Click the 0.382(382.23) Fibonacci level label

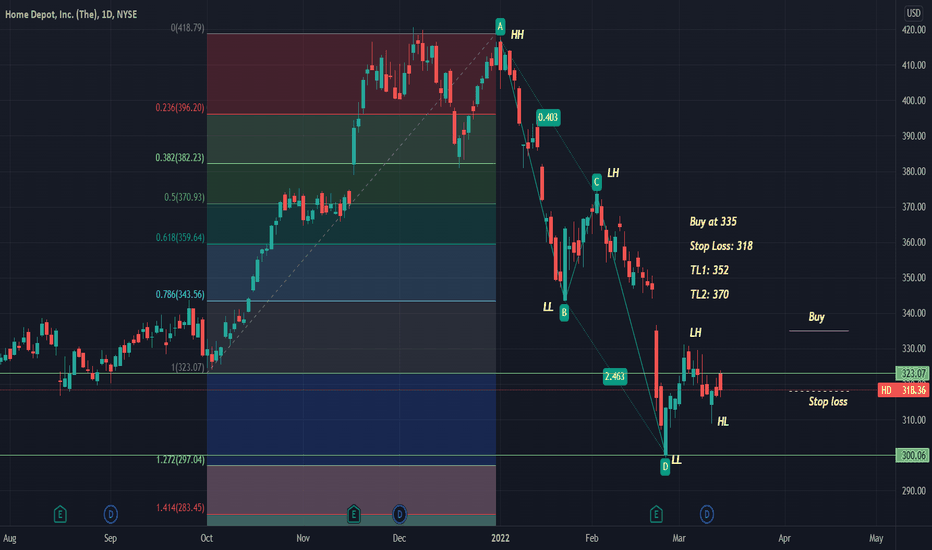180,158
